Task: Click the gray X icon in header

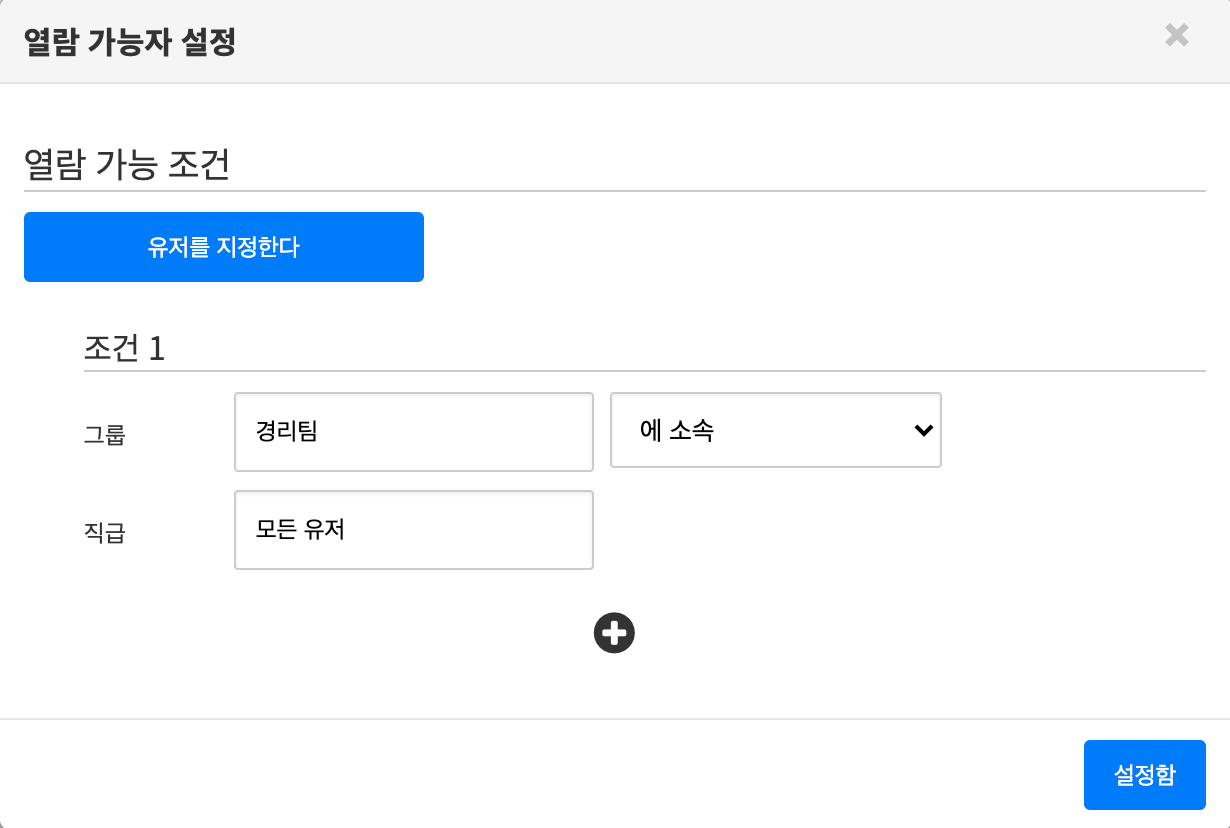Action: coord(1177,36)
